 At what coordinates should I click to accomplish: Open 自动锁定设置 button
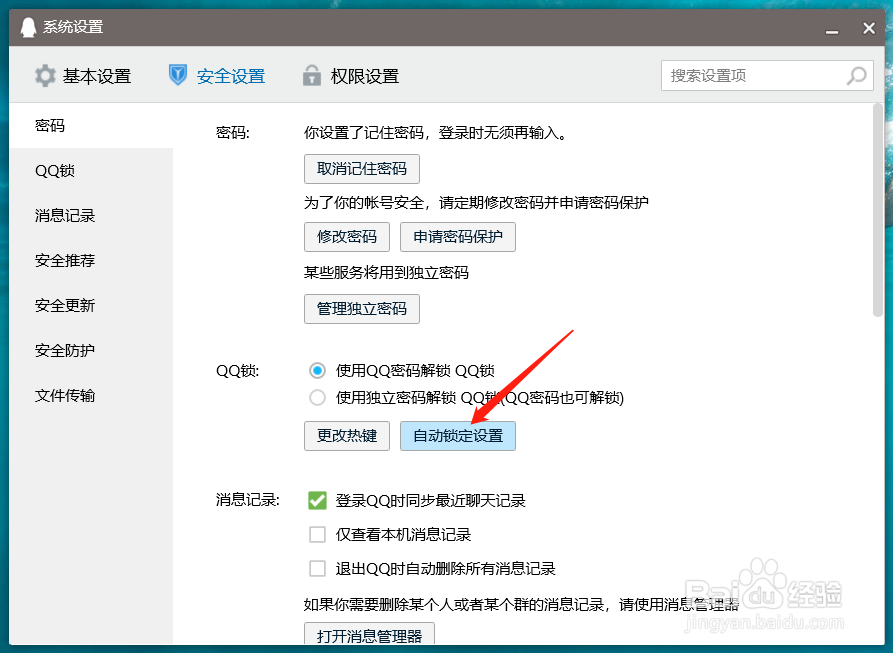point(458,436)
